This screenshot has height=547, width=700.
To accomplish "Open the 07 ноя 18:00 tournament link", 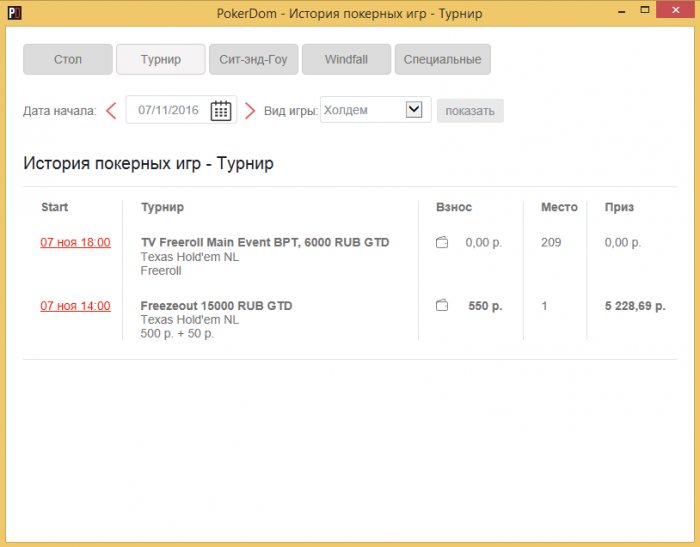I will pyautogui.click(x=75, y=242).
